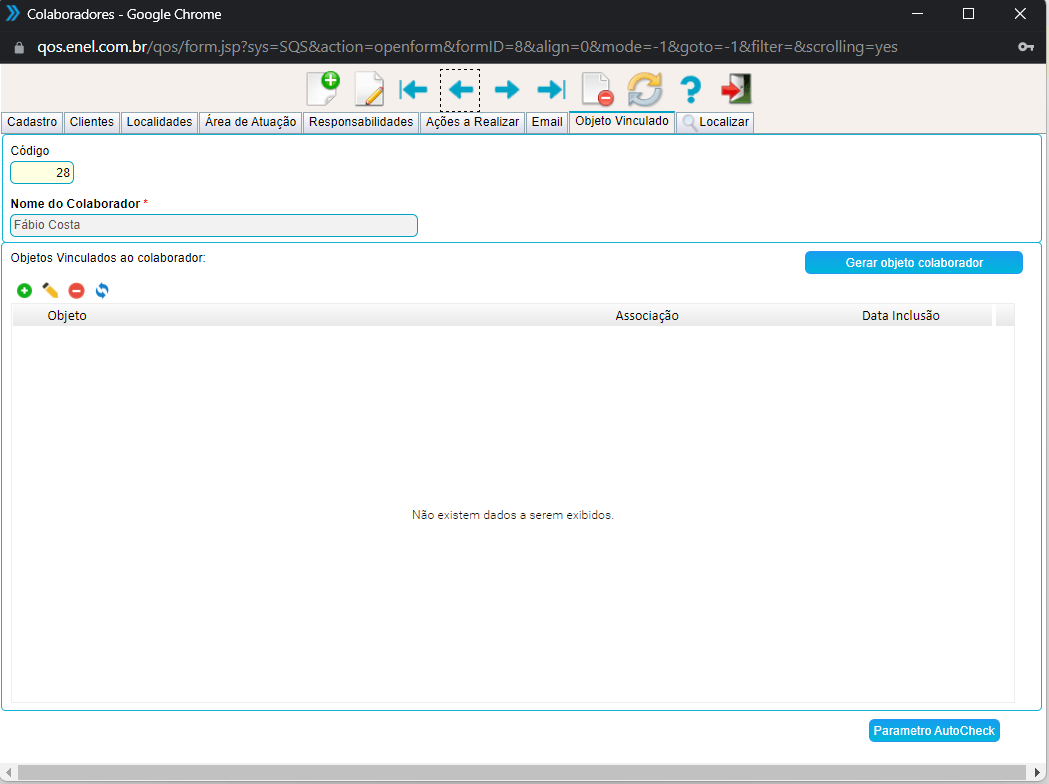The width and height of the screenshot is (1049, 784).
Task: Open the Responsabilidades tab
Action: click(361, 122)
